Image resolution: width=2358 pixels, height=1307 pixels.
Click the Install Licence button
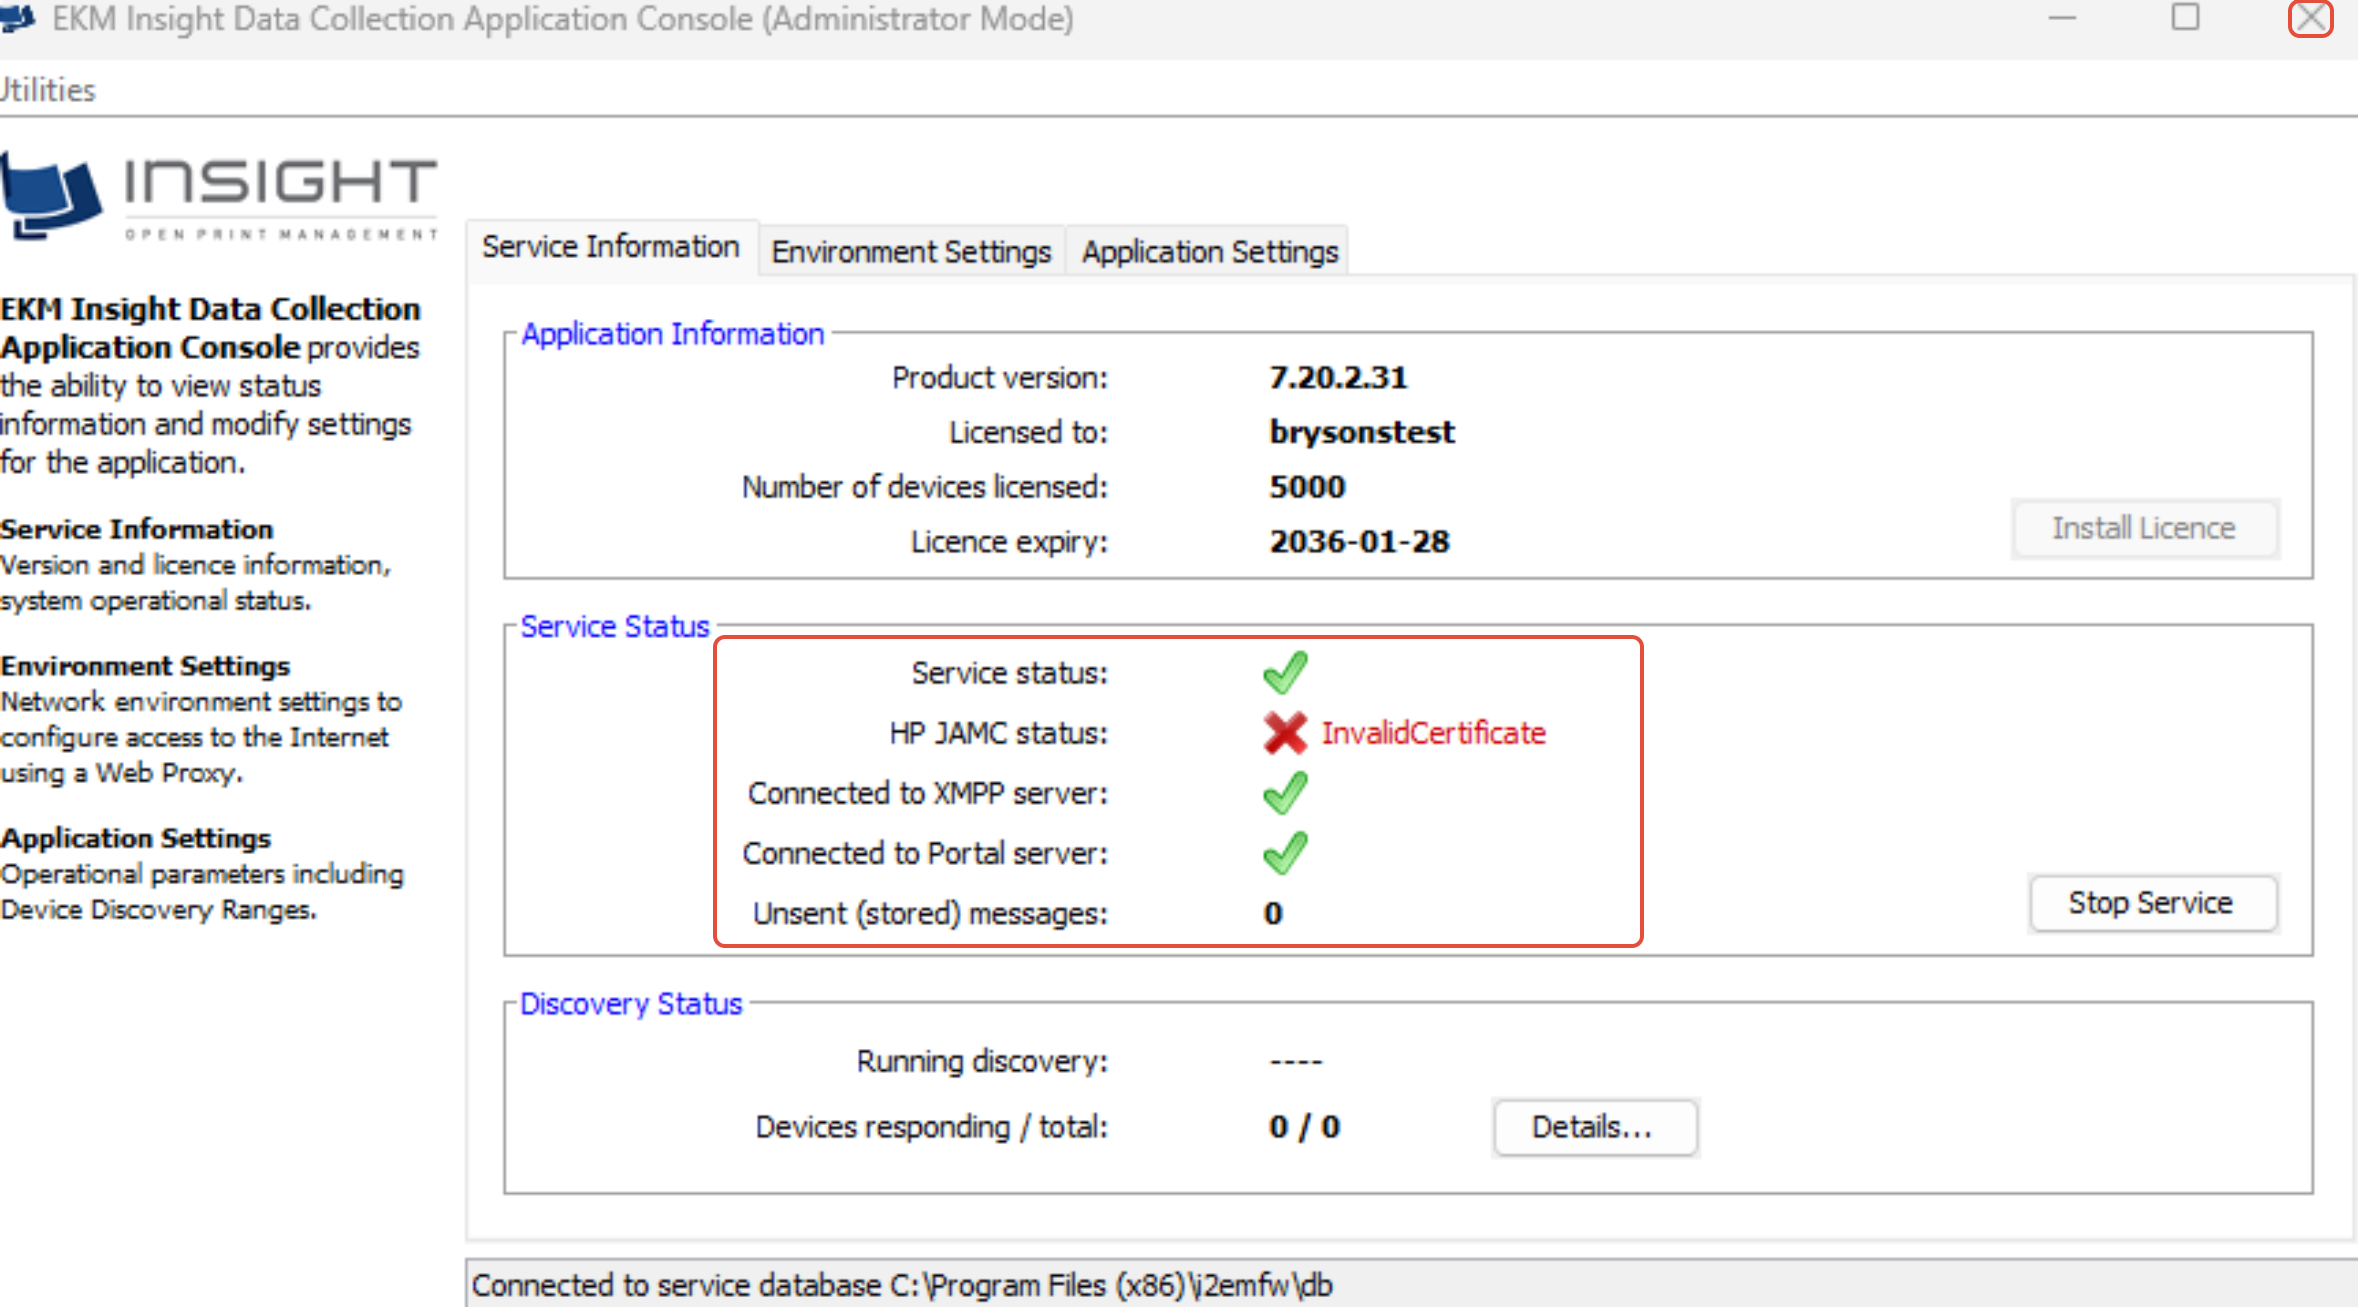(2144, 528)
